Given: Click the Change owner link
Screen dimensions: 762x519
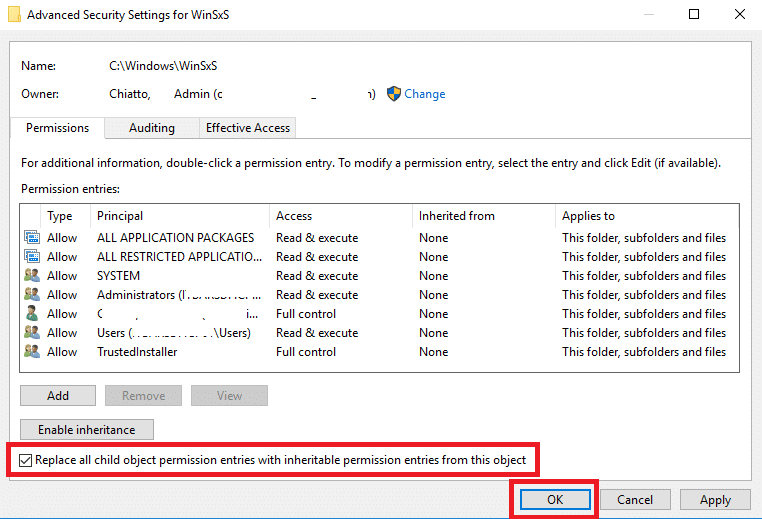Looking at the screenshot, I should point(425,94).
